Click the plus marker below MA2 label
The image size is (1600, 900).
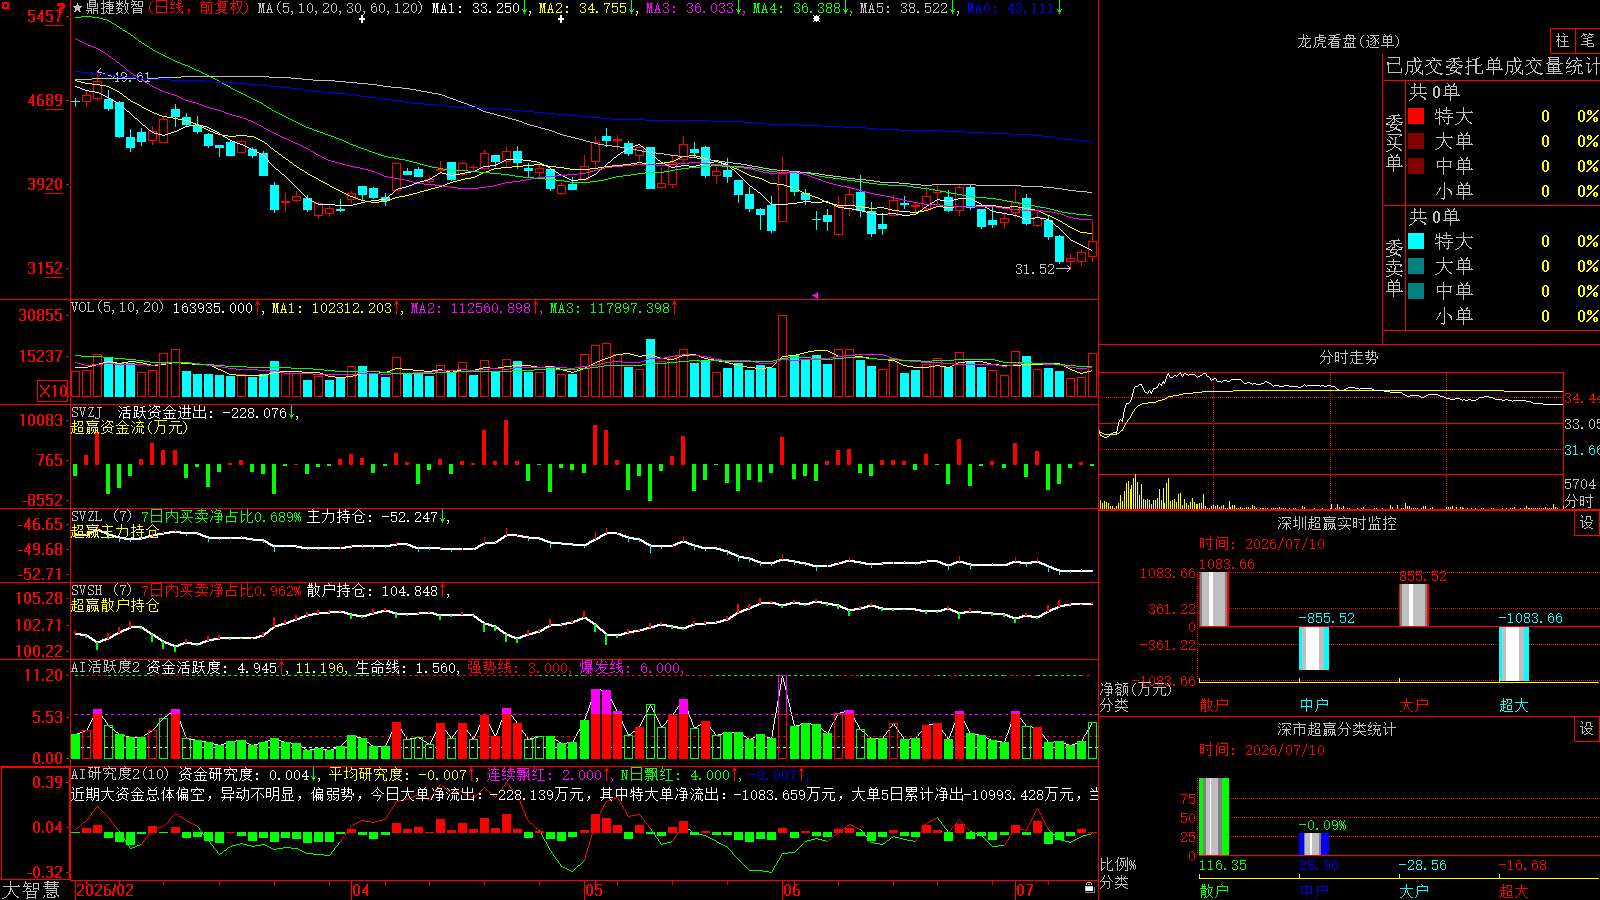[562, 19]
